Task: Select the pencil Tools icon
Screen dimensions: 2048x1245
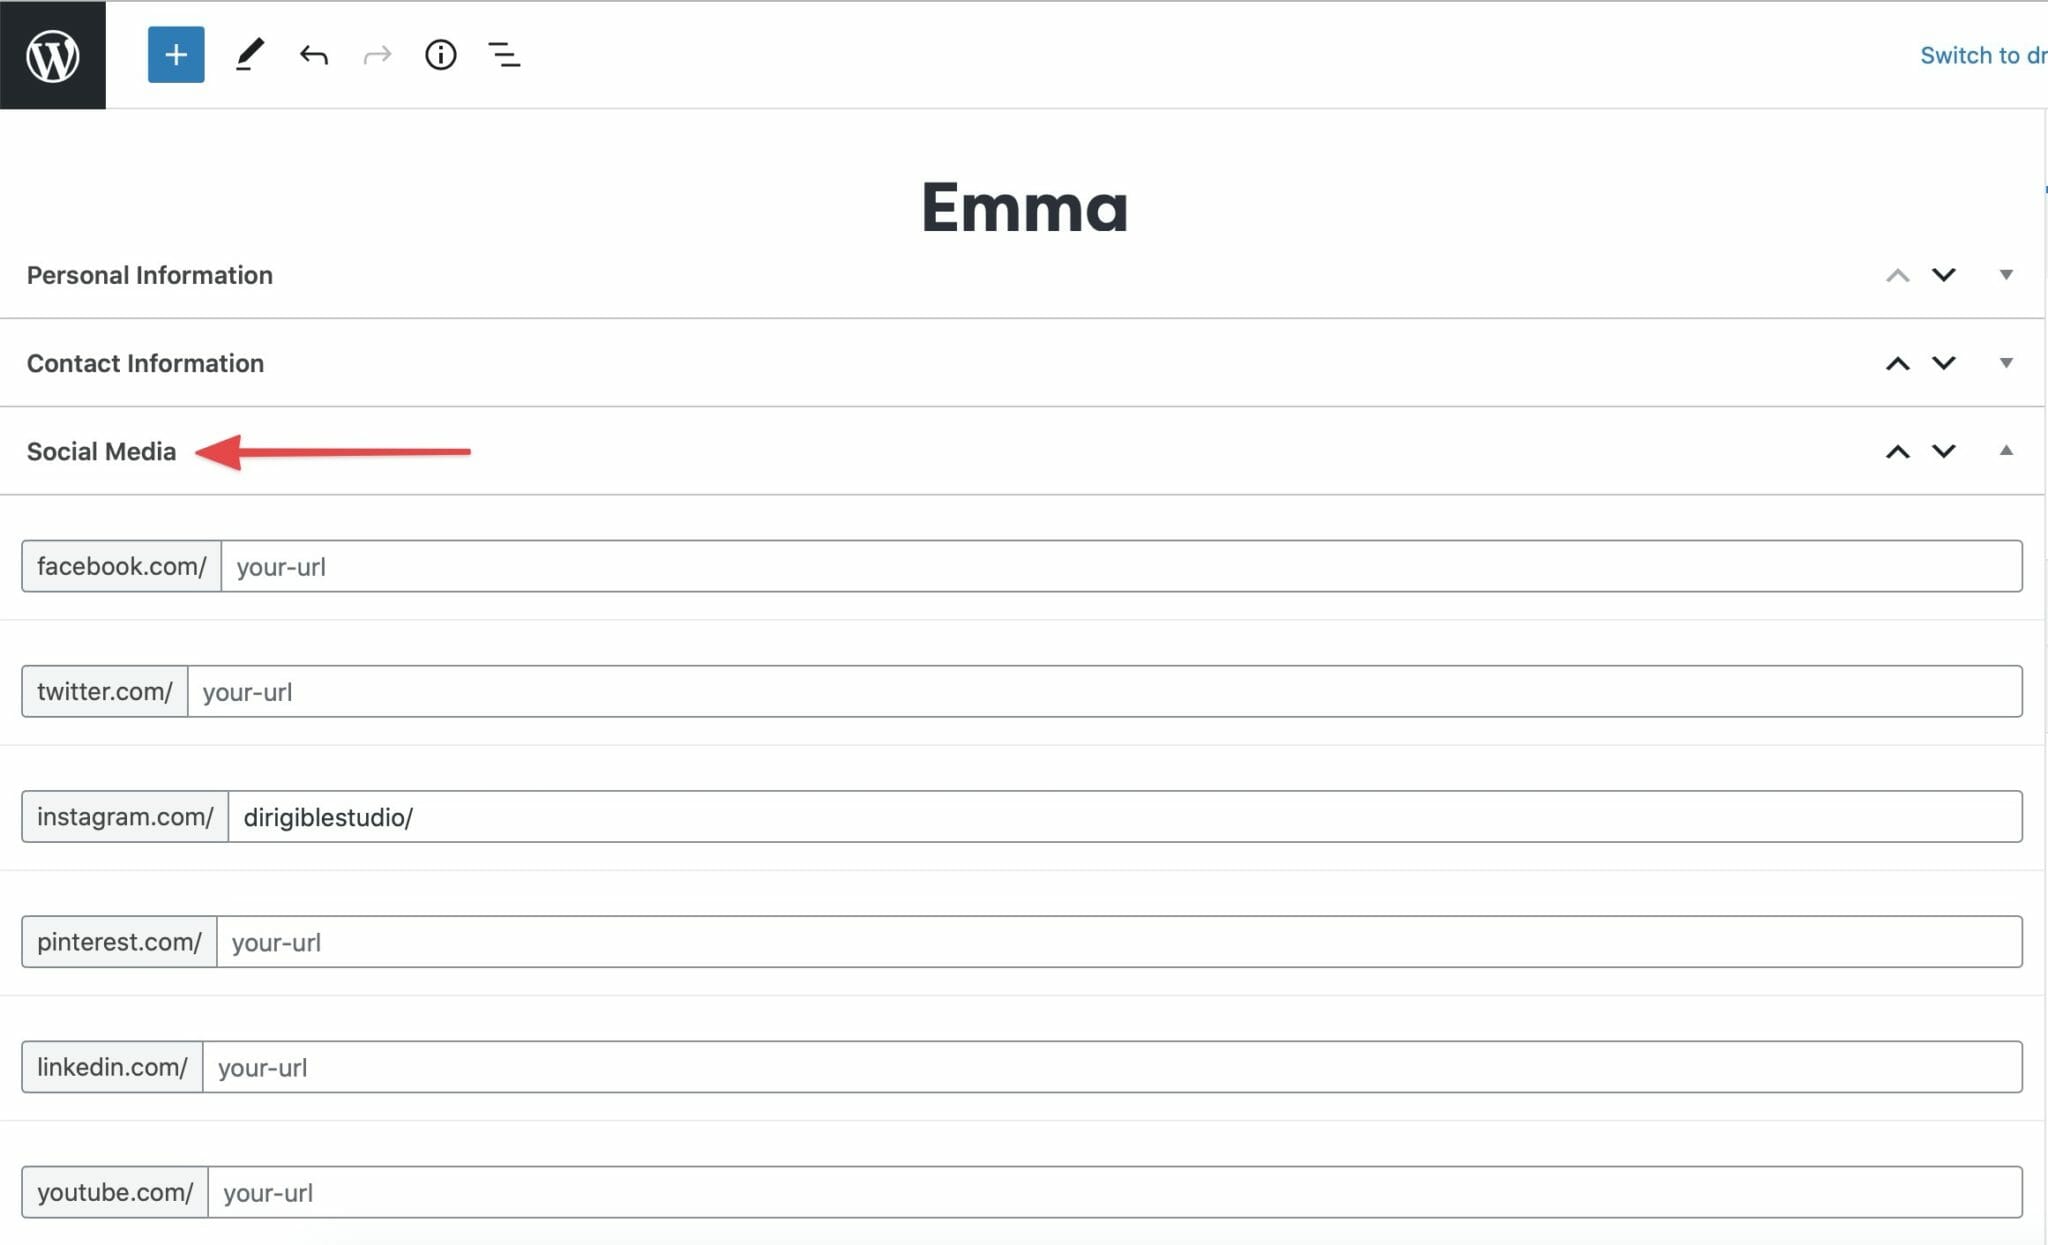Action: pyautogui.click(x=249, y=55)
